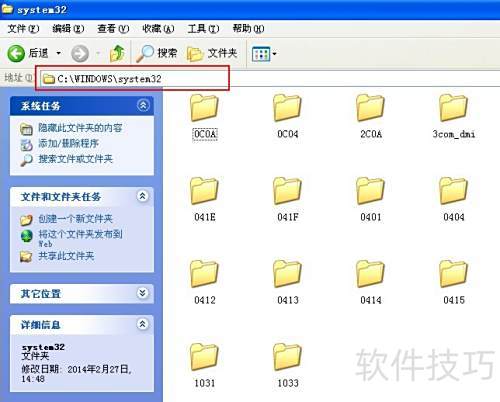The width and height of the screenshot is (500, 402).
Task: Collapse the 系统任务 panel
Action: click(x=143, y=106)
